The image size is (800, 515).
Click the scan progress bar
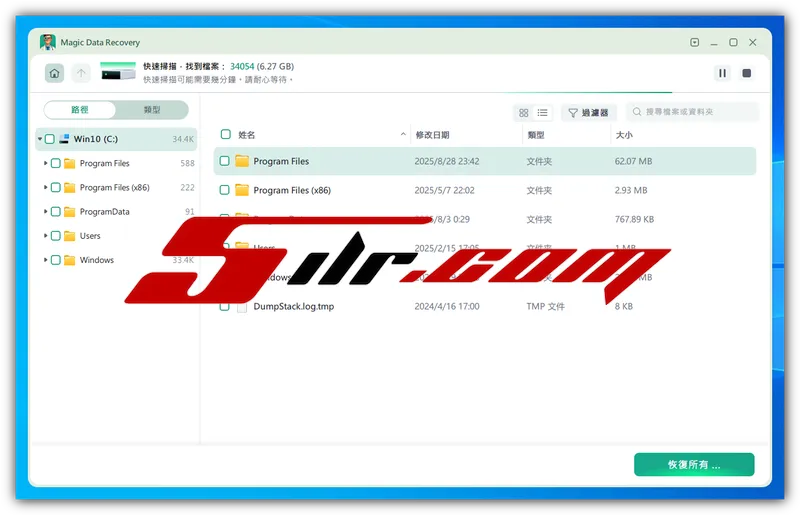[x=401, y=92]
